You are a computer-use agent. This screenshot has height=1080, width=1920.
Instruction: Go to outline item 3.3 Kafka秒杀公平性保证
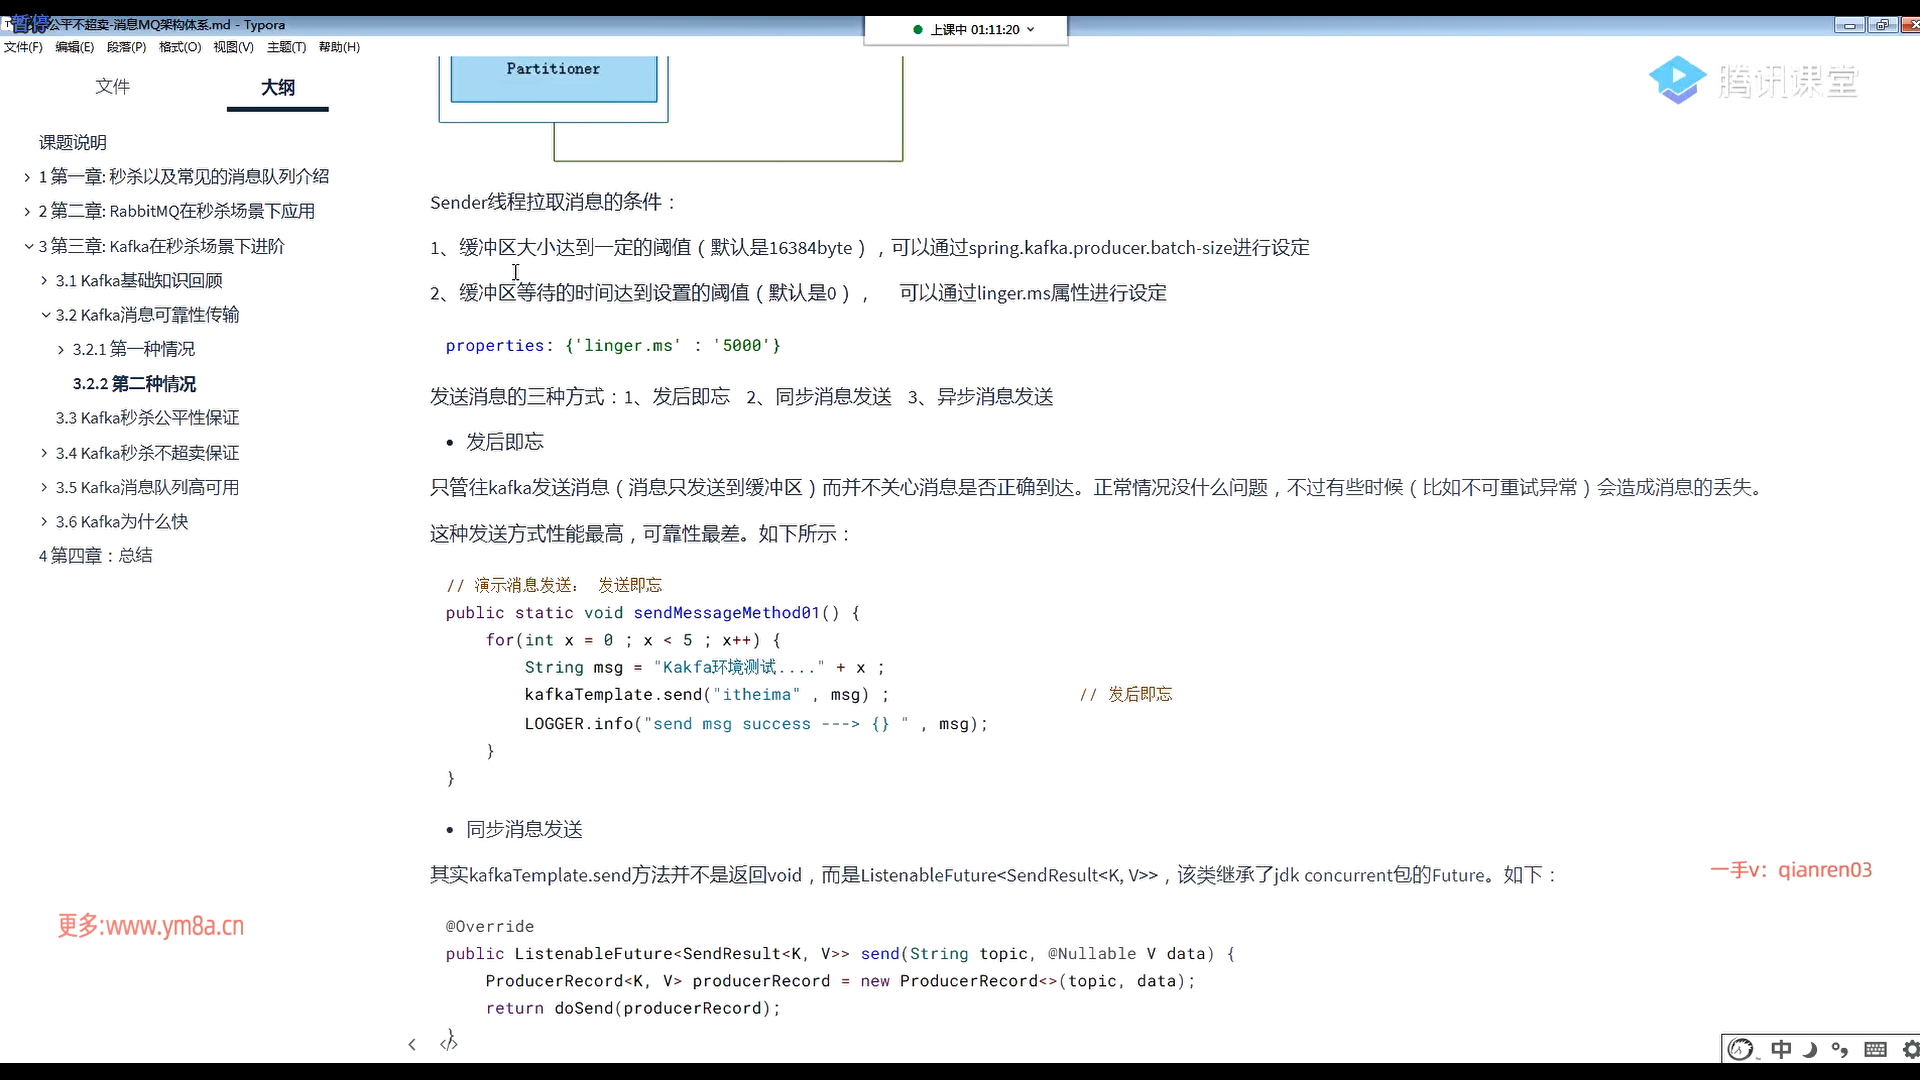(147, 418)
